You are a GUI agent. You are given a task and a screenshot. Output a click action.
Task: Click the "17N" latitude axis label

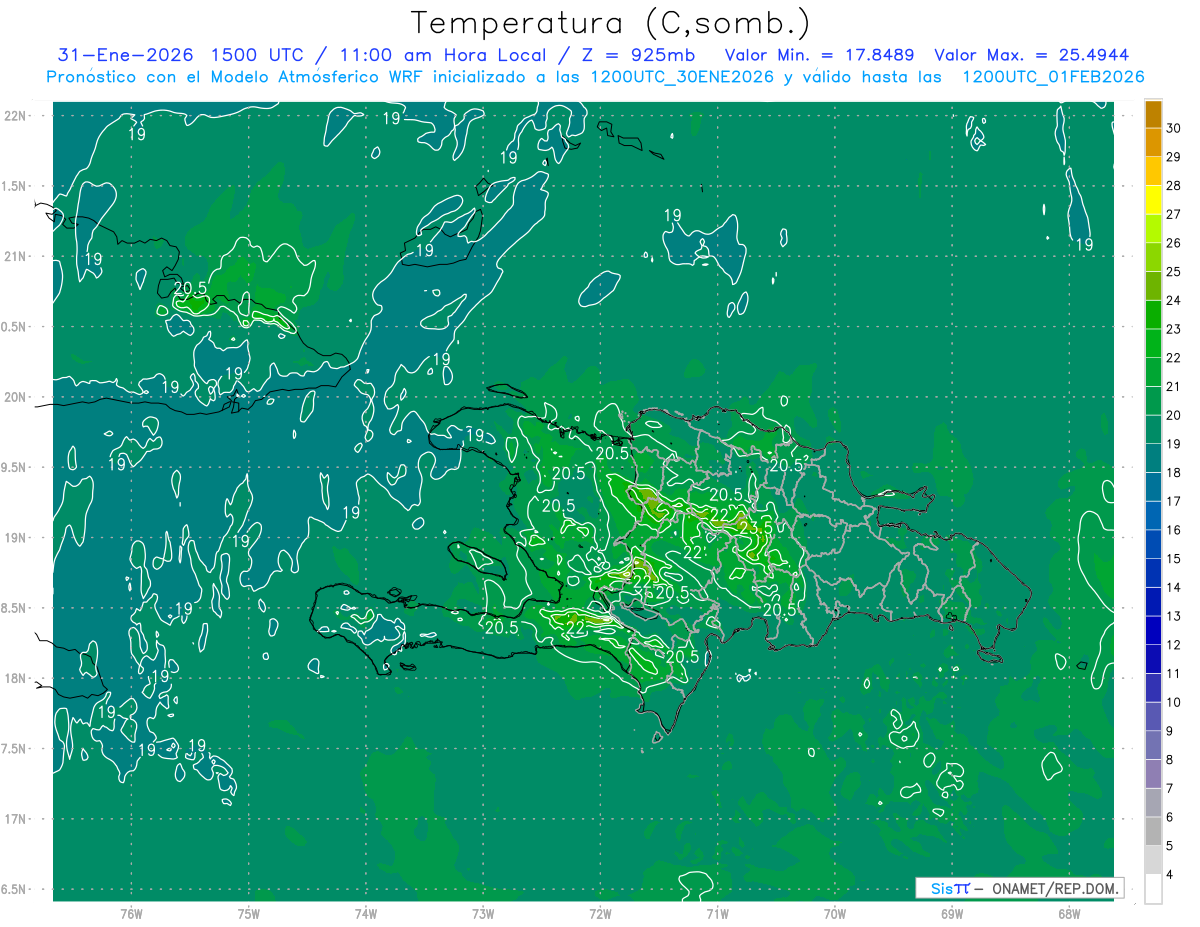[x=17, y=819]
